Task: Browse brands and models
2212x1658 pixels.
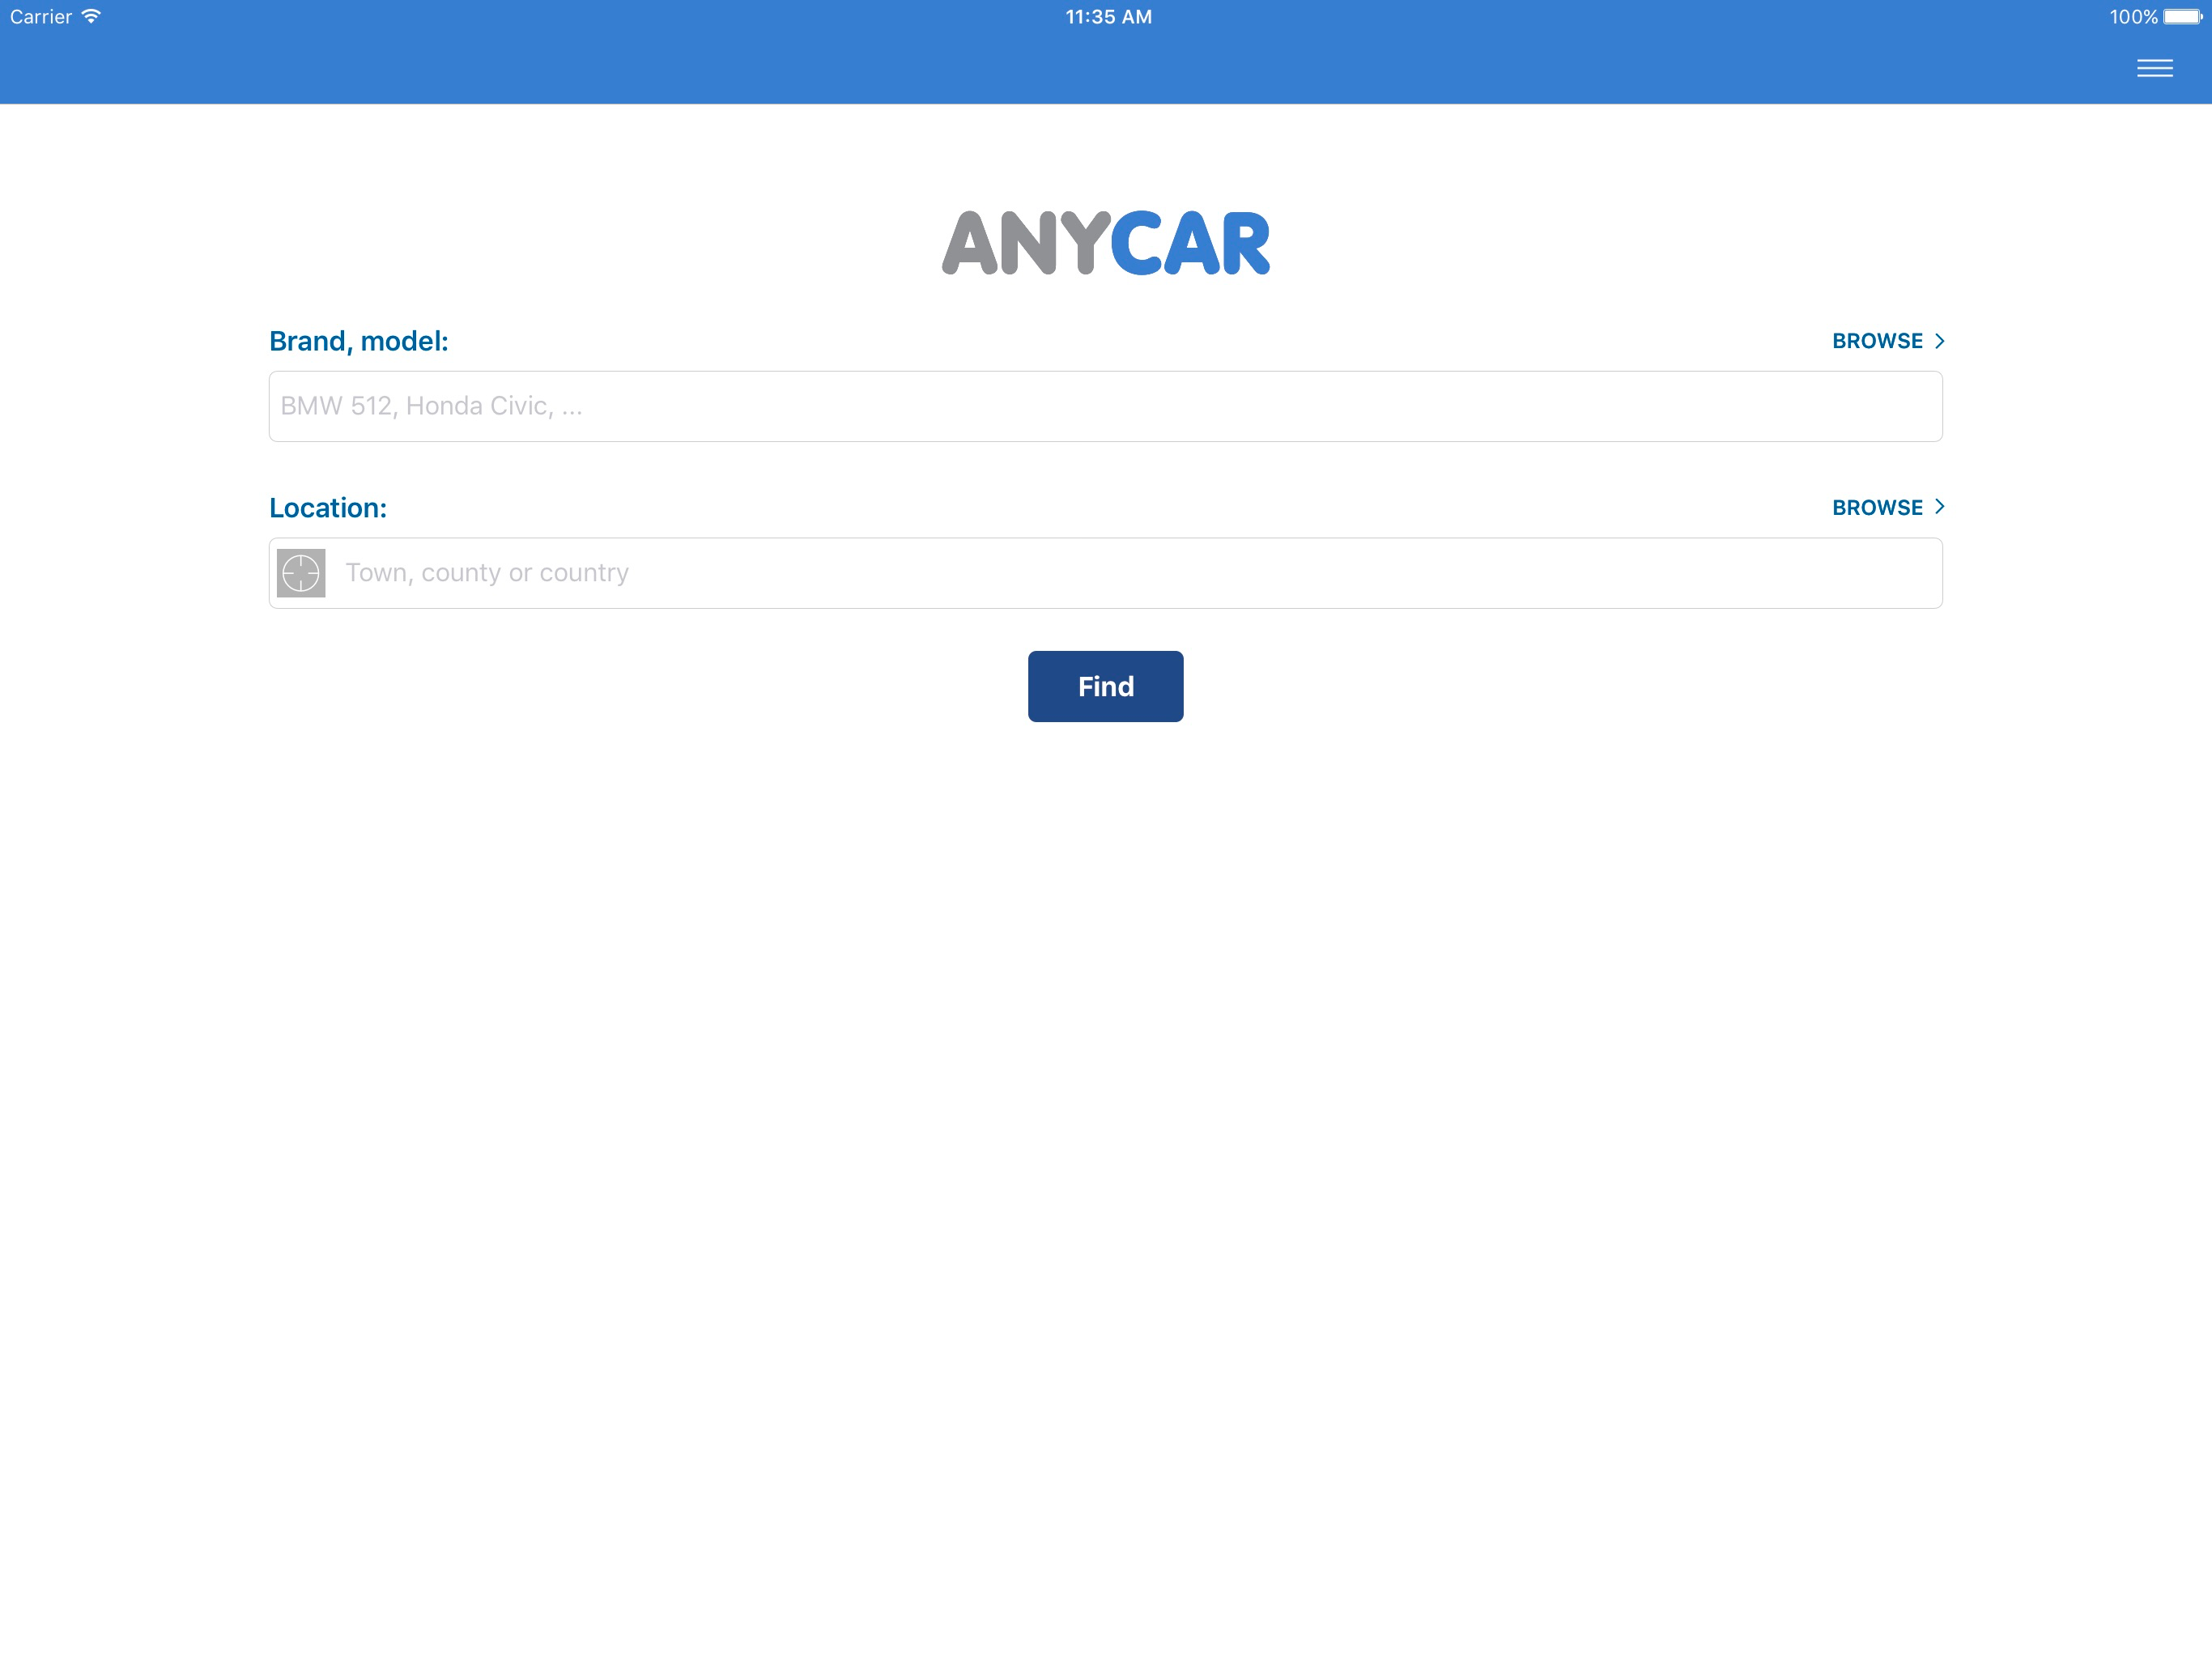Action: pos(1888,341)
